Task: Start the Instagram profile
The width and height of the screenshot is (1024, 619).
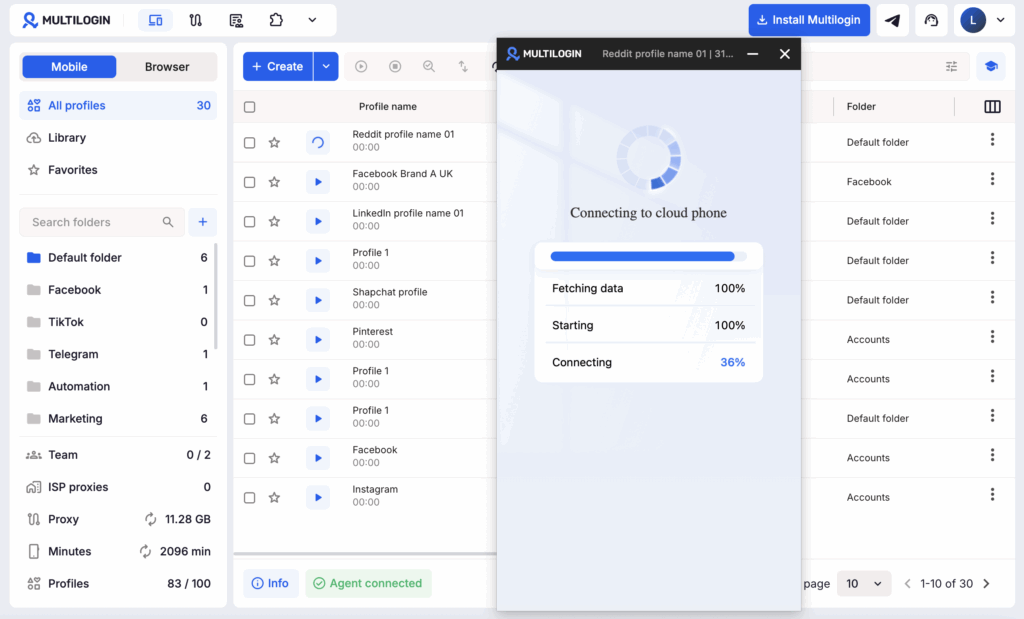Action: coord(318,498)
